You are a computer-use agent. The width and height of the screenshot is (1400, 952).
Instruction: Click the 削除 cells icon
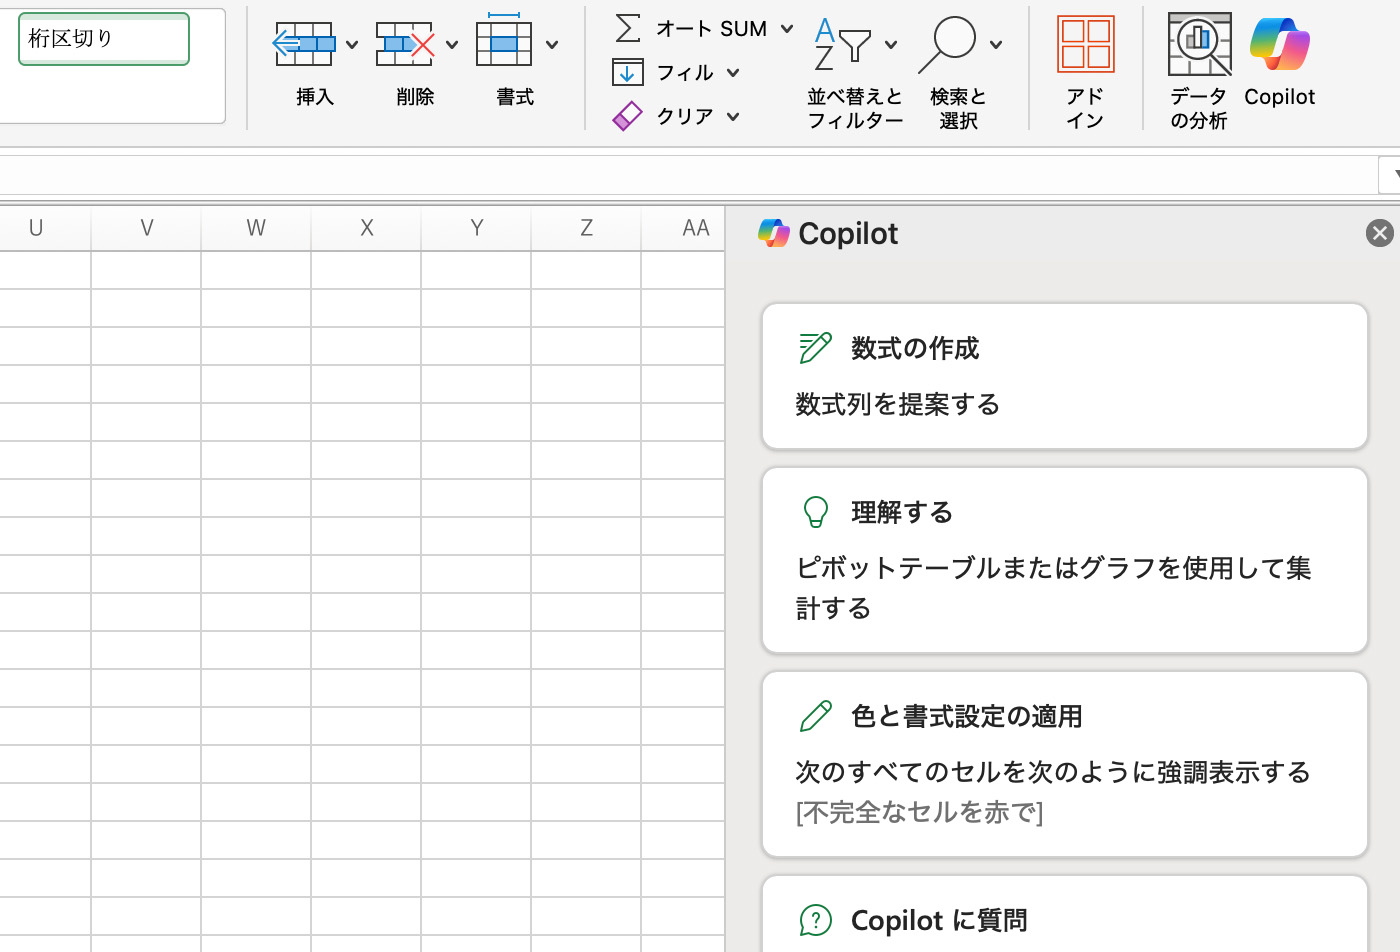click(404, 45)
